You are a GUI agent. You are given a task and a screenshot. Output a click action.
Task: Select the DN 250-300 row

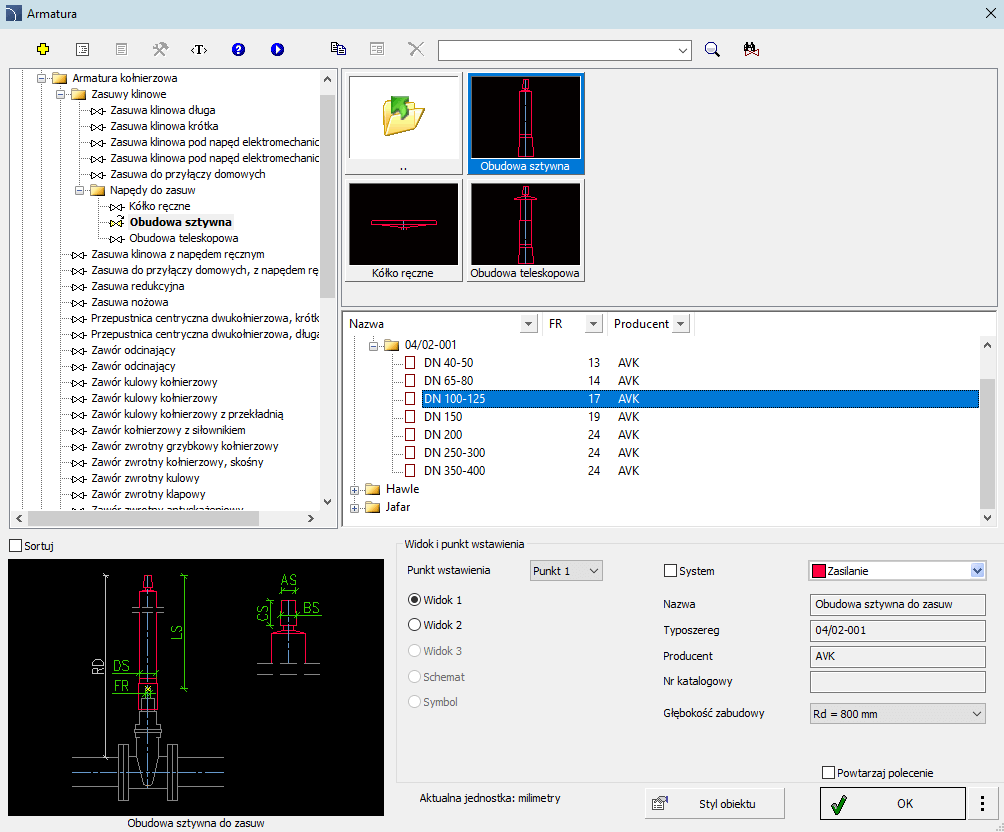pyautogui.click(x=700, y=452)
